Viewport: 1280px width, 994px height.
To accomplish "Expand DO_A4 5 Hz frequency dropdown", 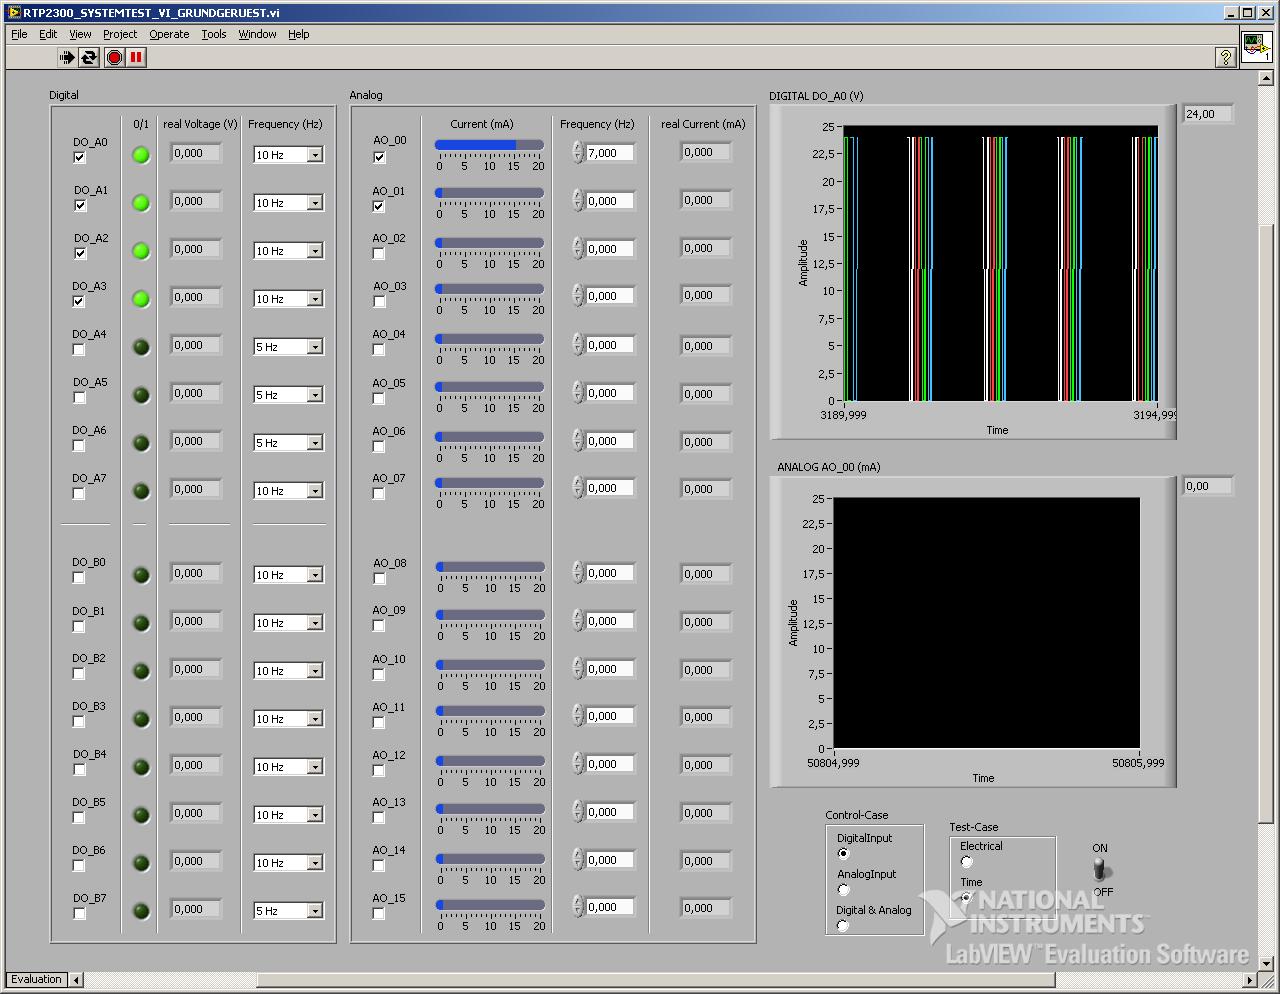I will 314,347.
